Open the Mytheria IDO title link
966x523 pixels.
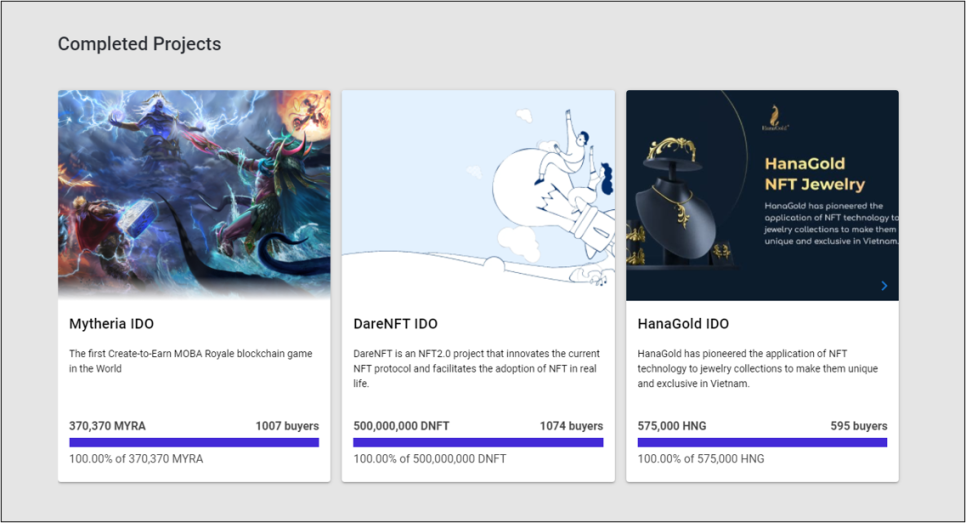tap(112, 324)
